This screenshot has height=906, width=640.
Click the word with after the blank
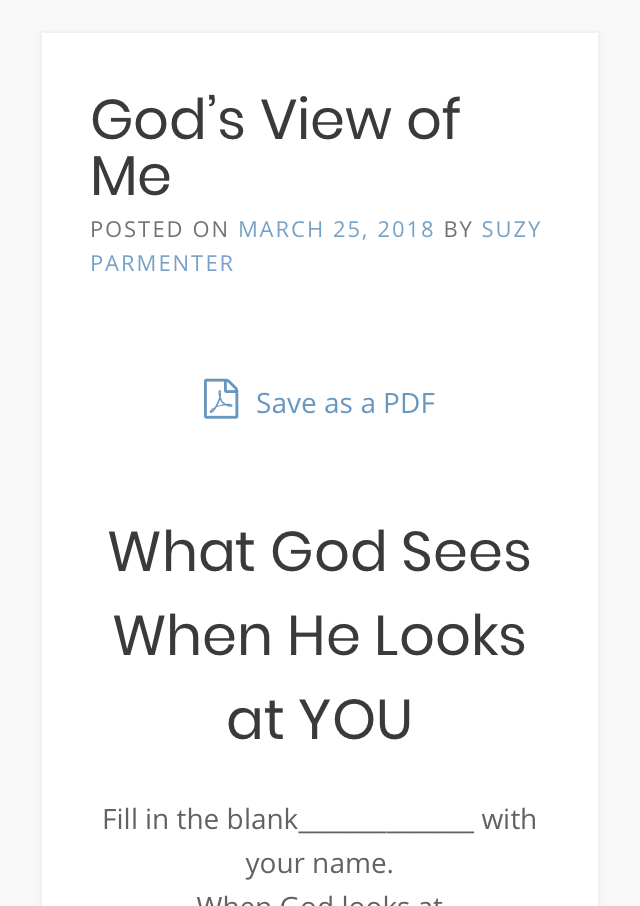509,819
